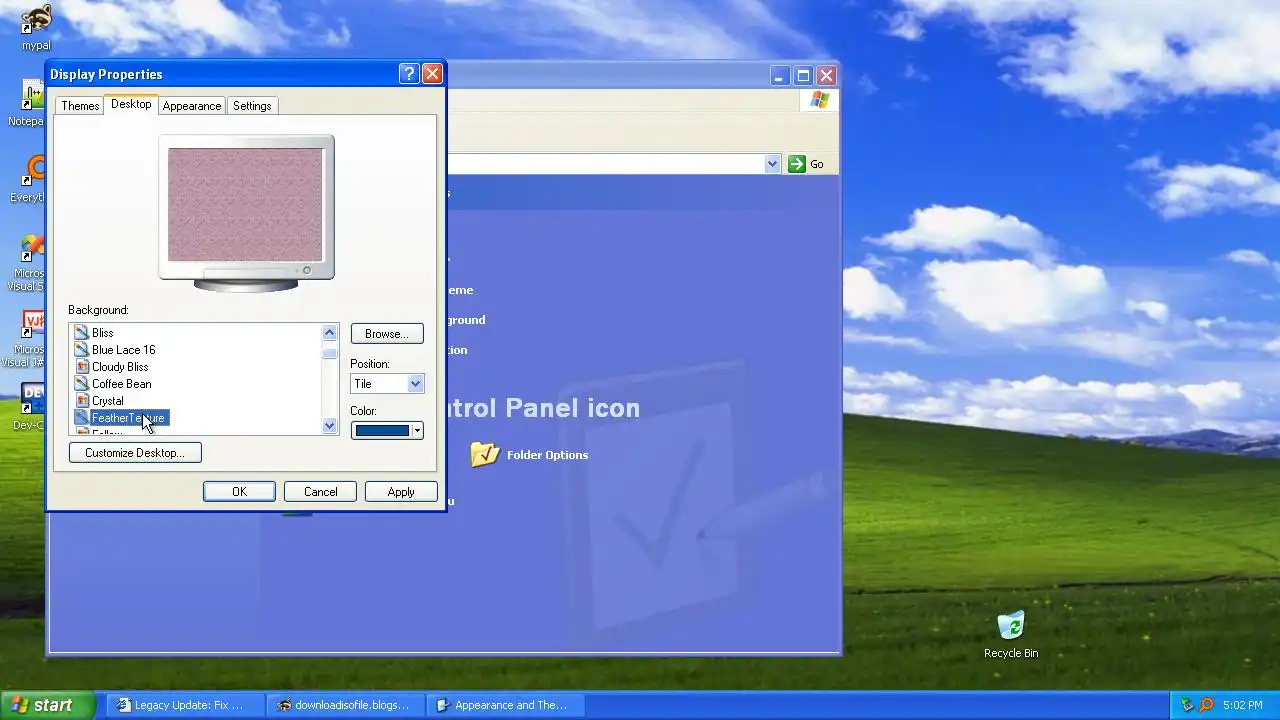This screenshot has height=720, width=1280.
Task: Click the green tray icon beside the magnifier
Action: pos(1187,705)
